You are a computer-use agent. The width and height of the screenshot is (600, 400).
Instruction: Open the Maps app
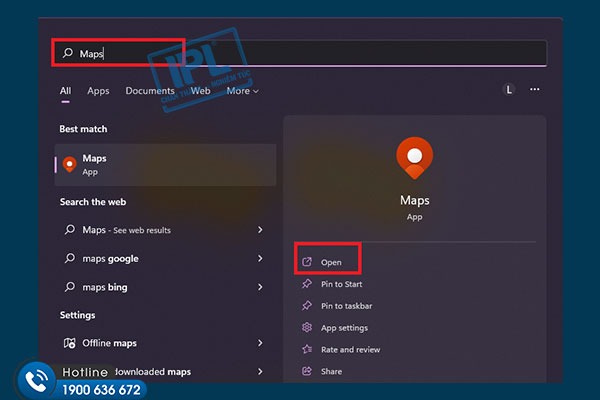331,262
